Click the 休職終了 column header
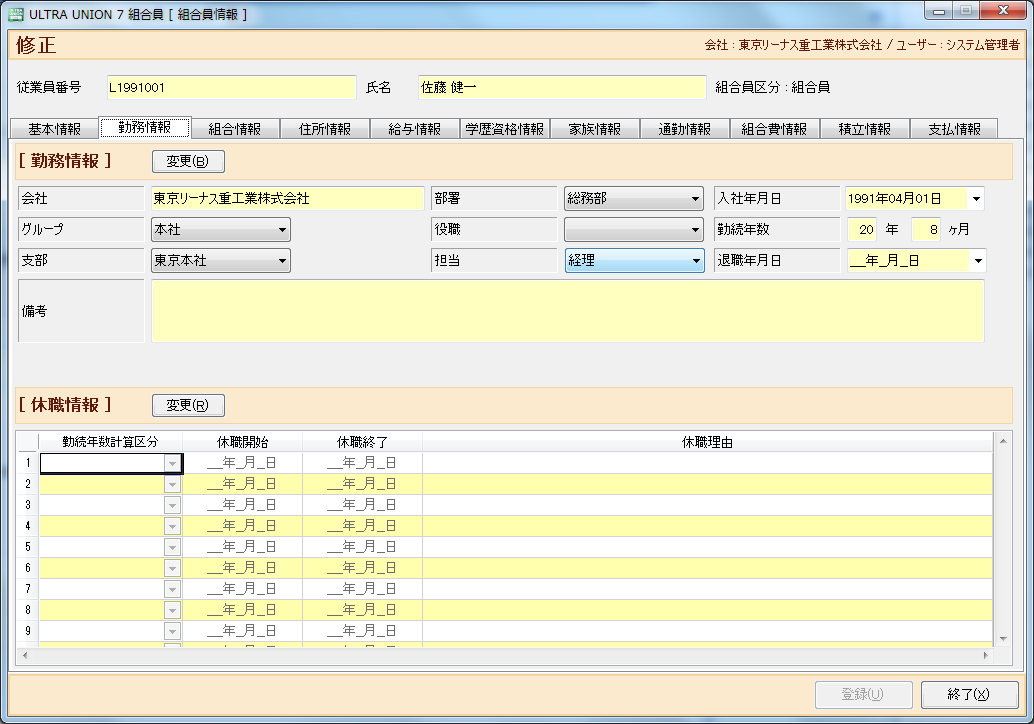1034x724 pixels. pyautogui.click(x=362, y=442)
